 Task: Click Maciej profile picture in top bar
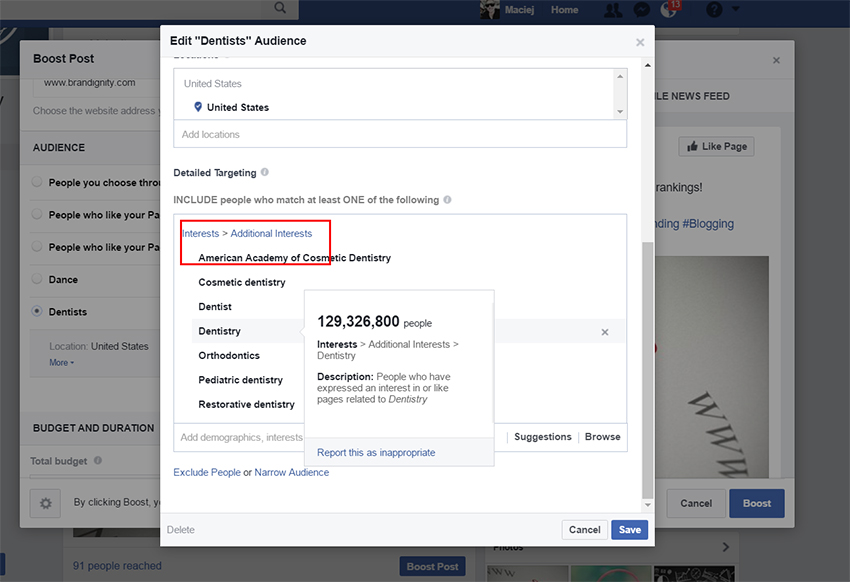(490, 9)
